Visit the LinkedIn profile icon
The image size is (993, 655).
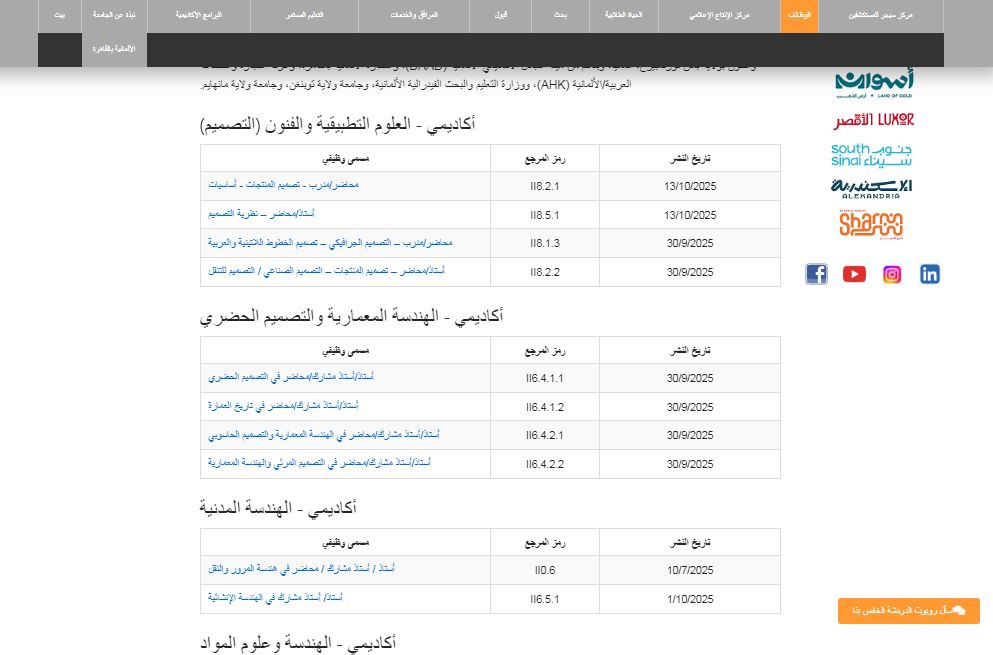(x=930, y=274)
